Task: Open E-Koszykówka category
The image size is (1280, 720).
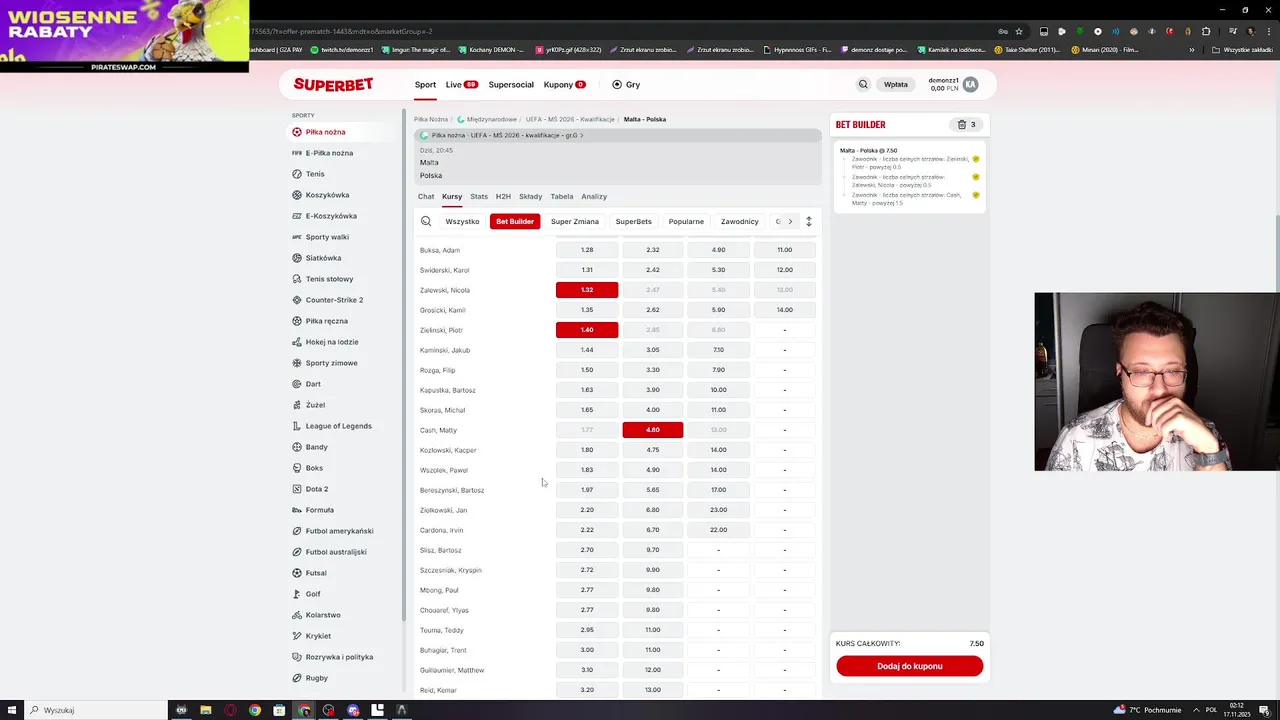Action: (x=324, y=216)
